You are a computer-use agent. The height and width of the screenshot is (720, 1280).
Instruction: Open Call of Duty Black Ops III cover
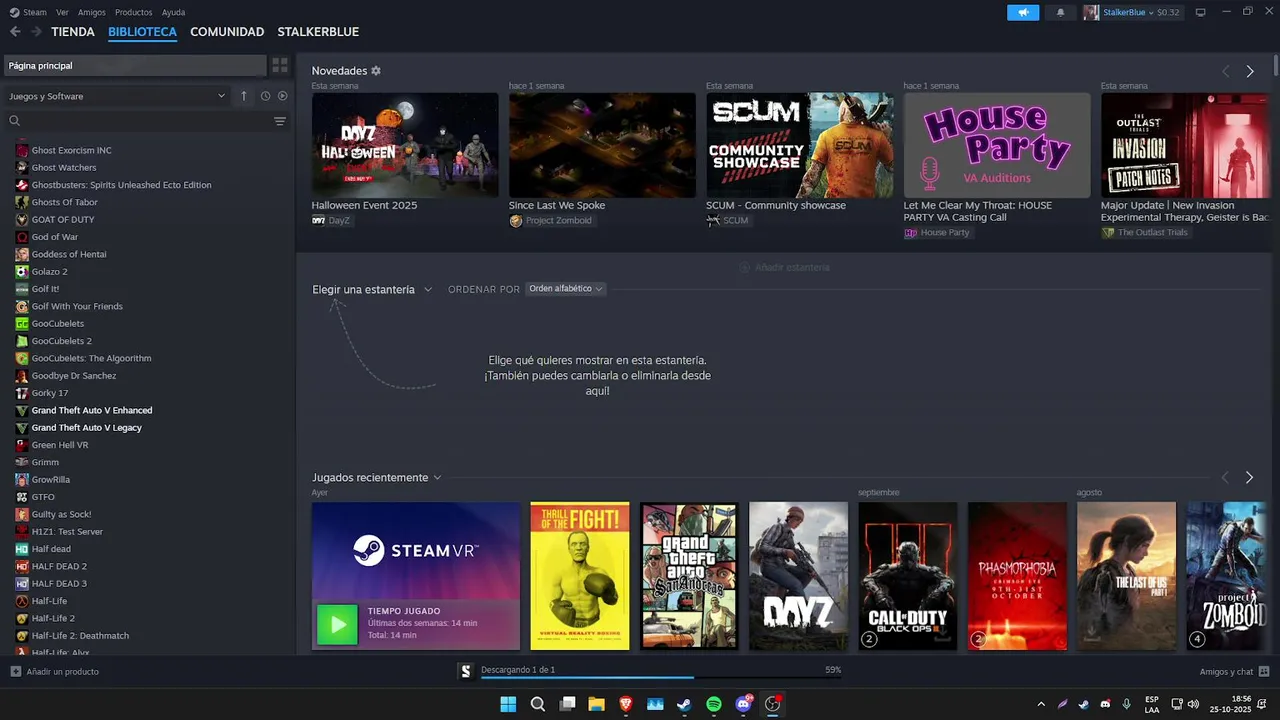tap(908, 576)
